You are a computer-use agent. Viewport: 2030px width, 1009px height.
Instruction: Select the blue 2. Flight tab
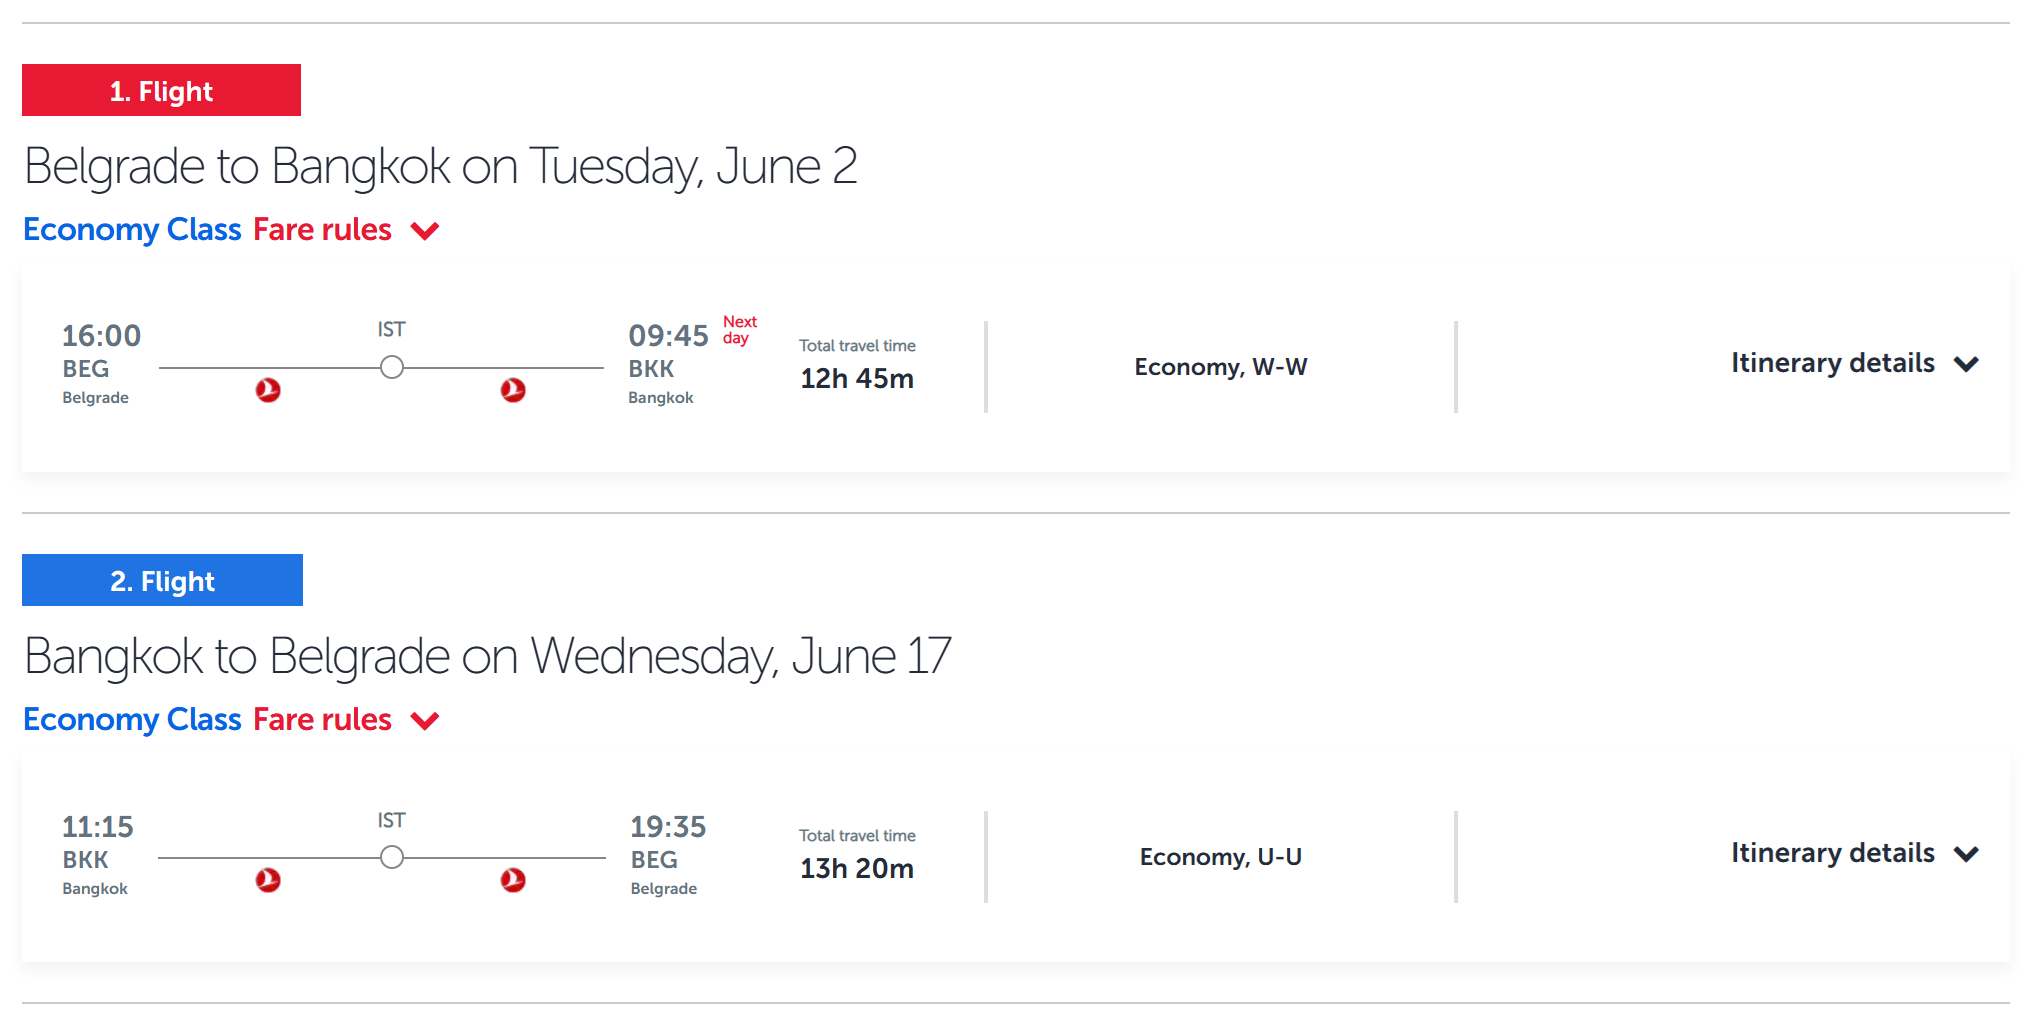click(162, 580)
